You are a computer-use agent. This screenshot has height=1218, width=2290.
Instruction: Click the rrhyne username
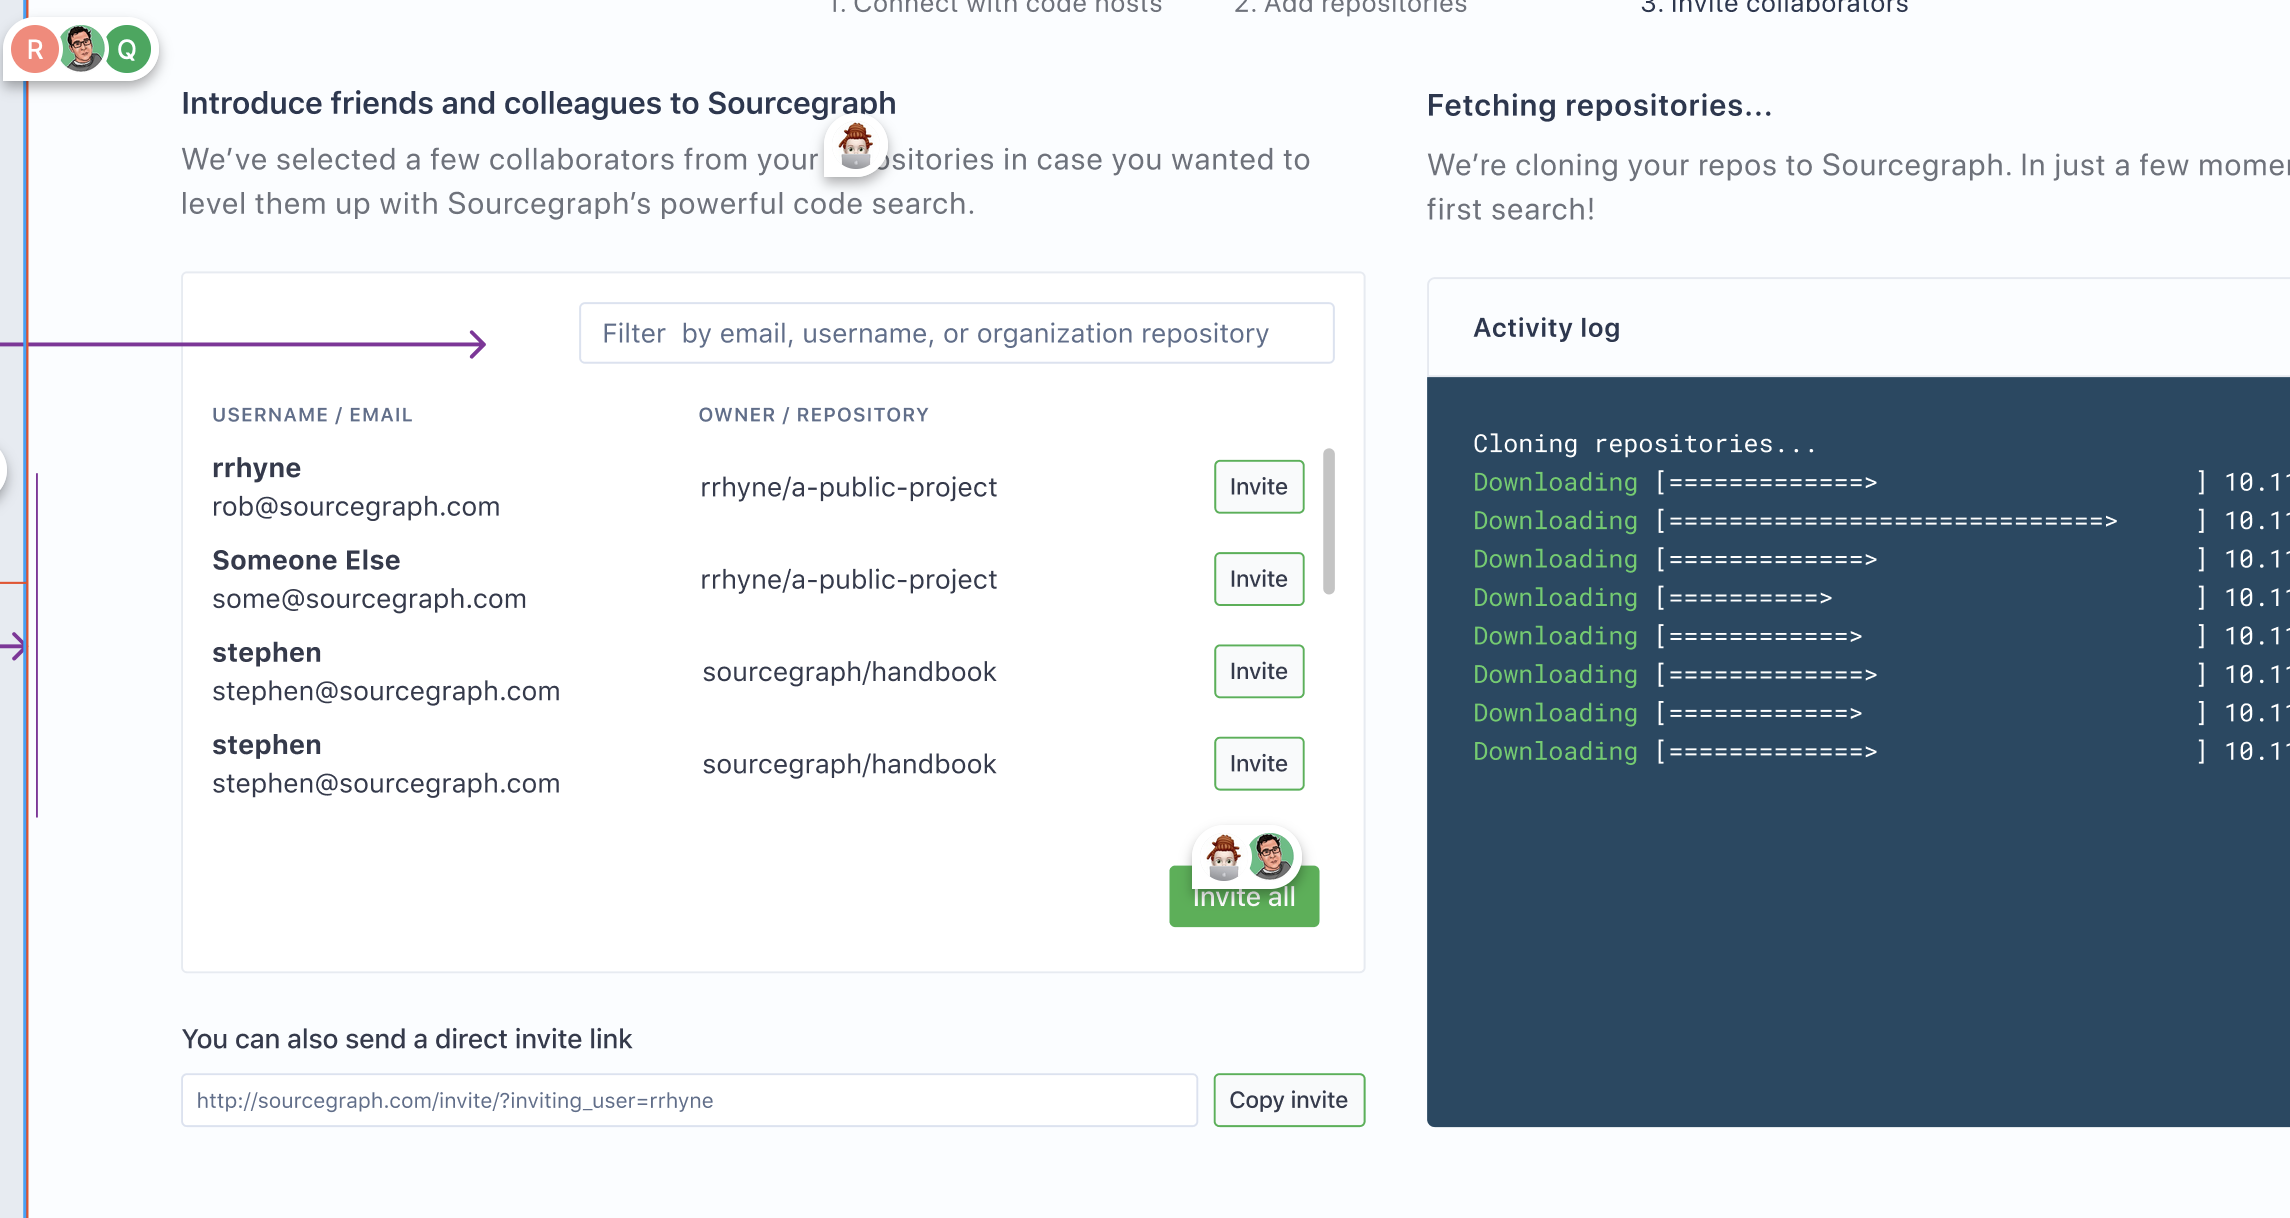[256, 468]
